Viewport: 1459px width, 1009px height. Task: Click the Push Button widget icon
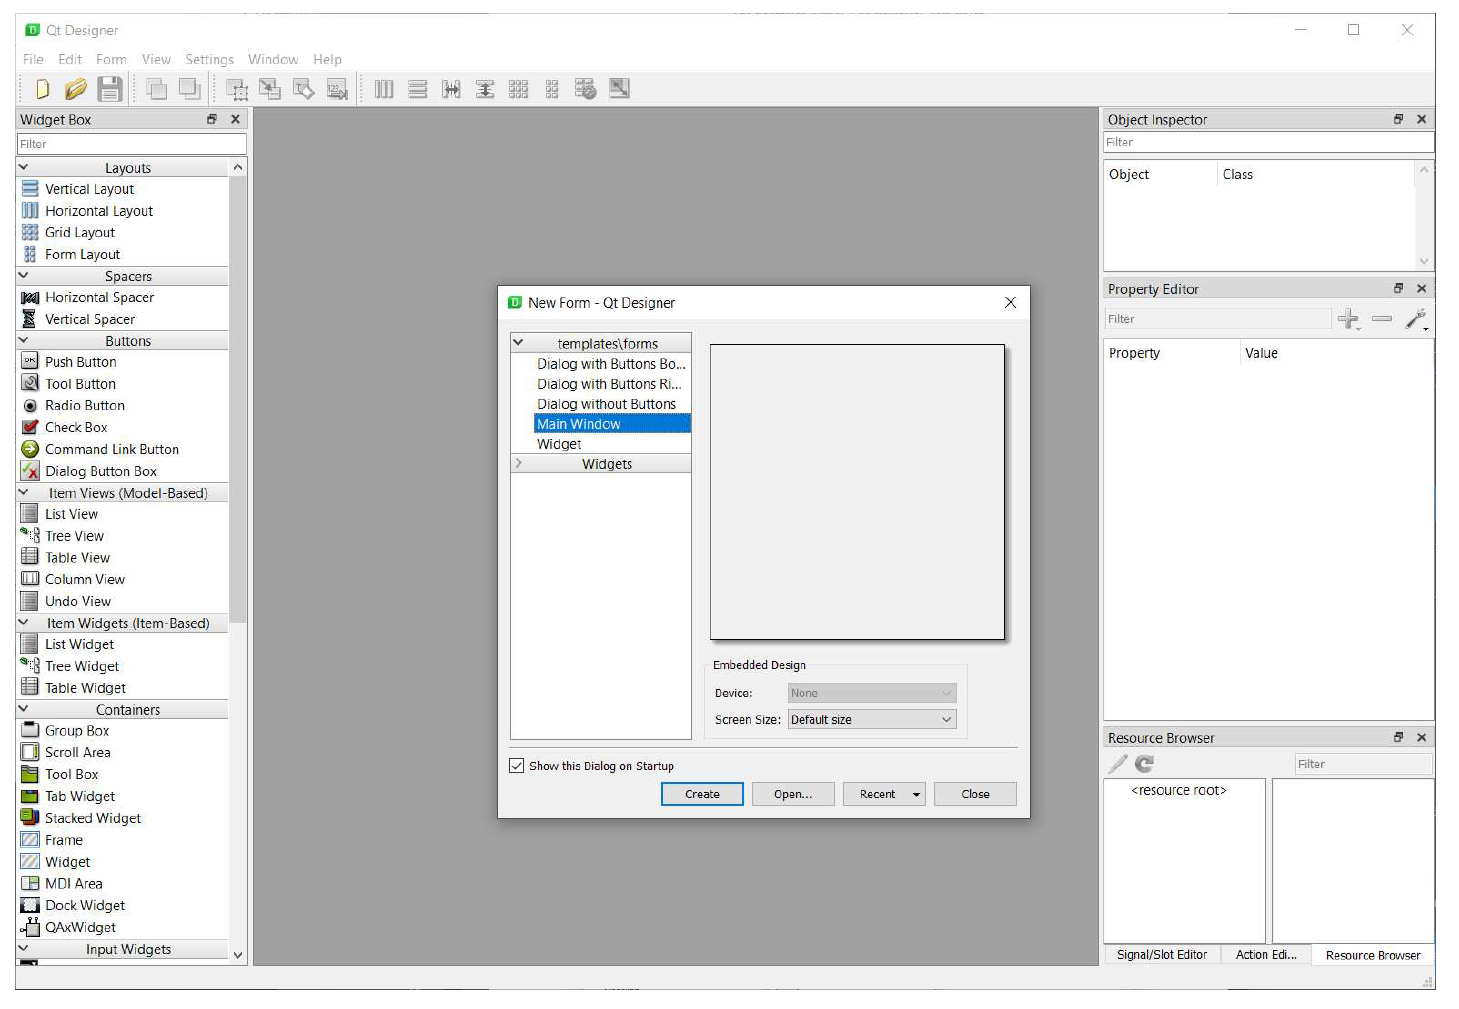[30, 361]
